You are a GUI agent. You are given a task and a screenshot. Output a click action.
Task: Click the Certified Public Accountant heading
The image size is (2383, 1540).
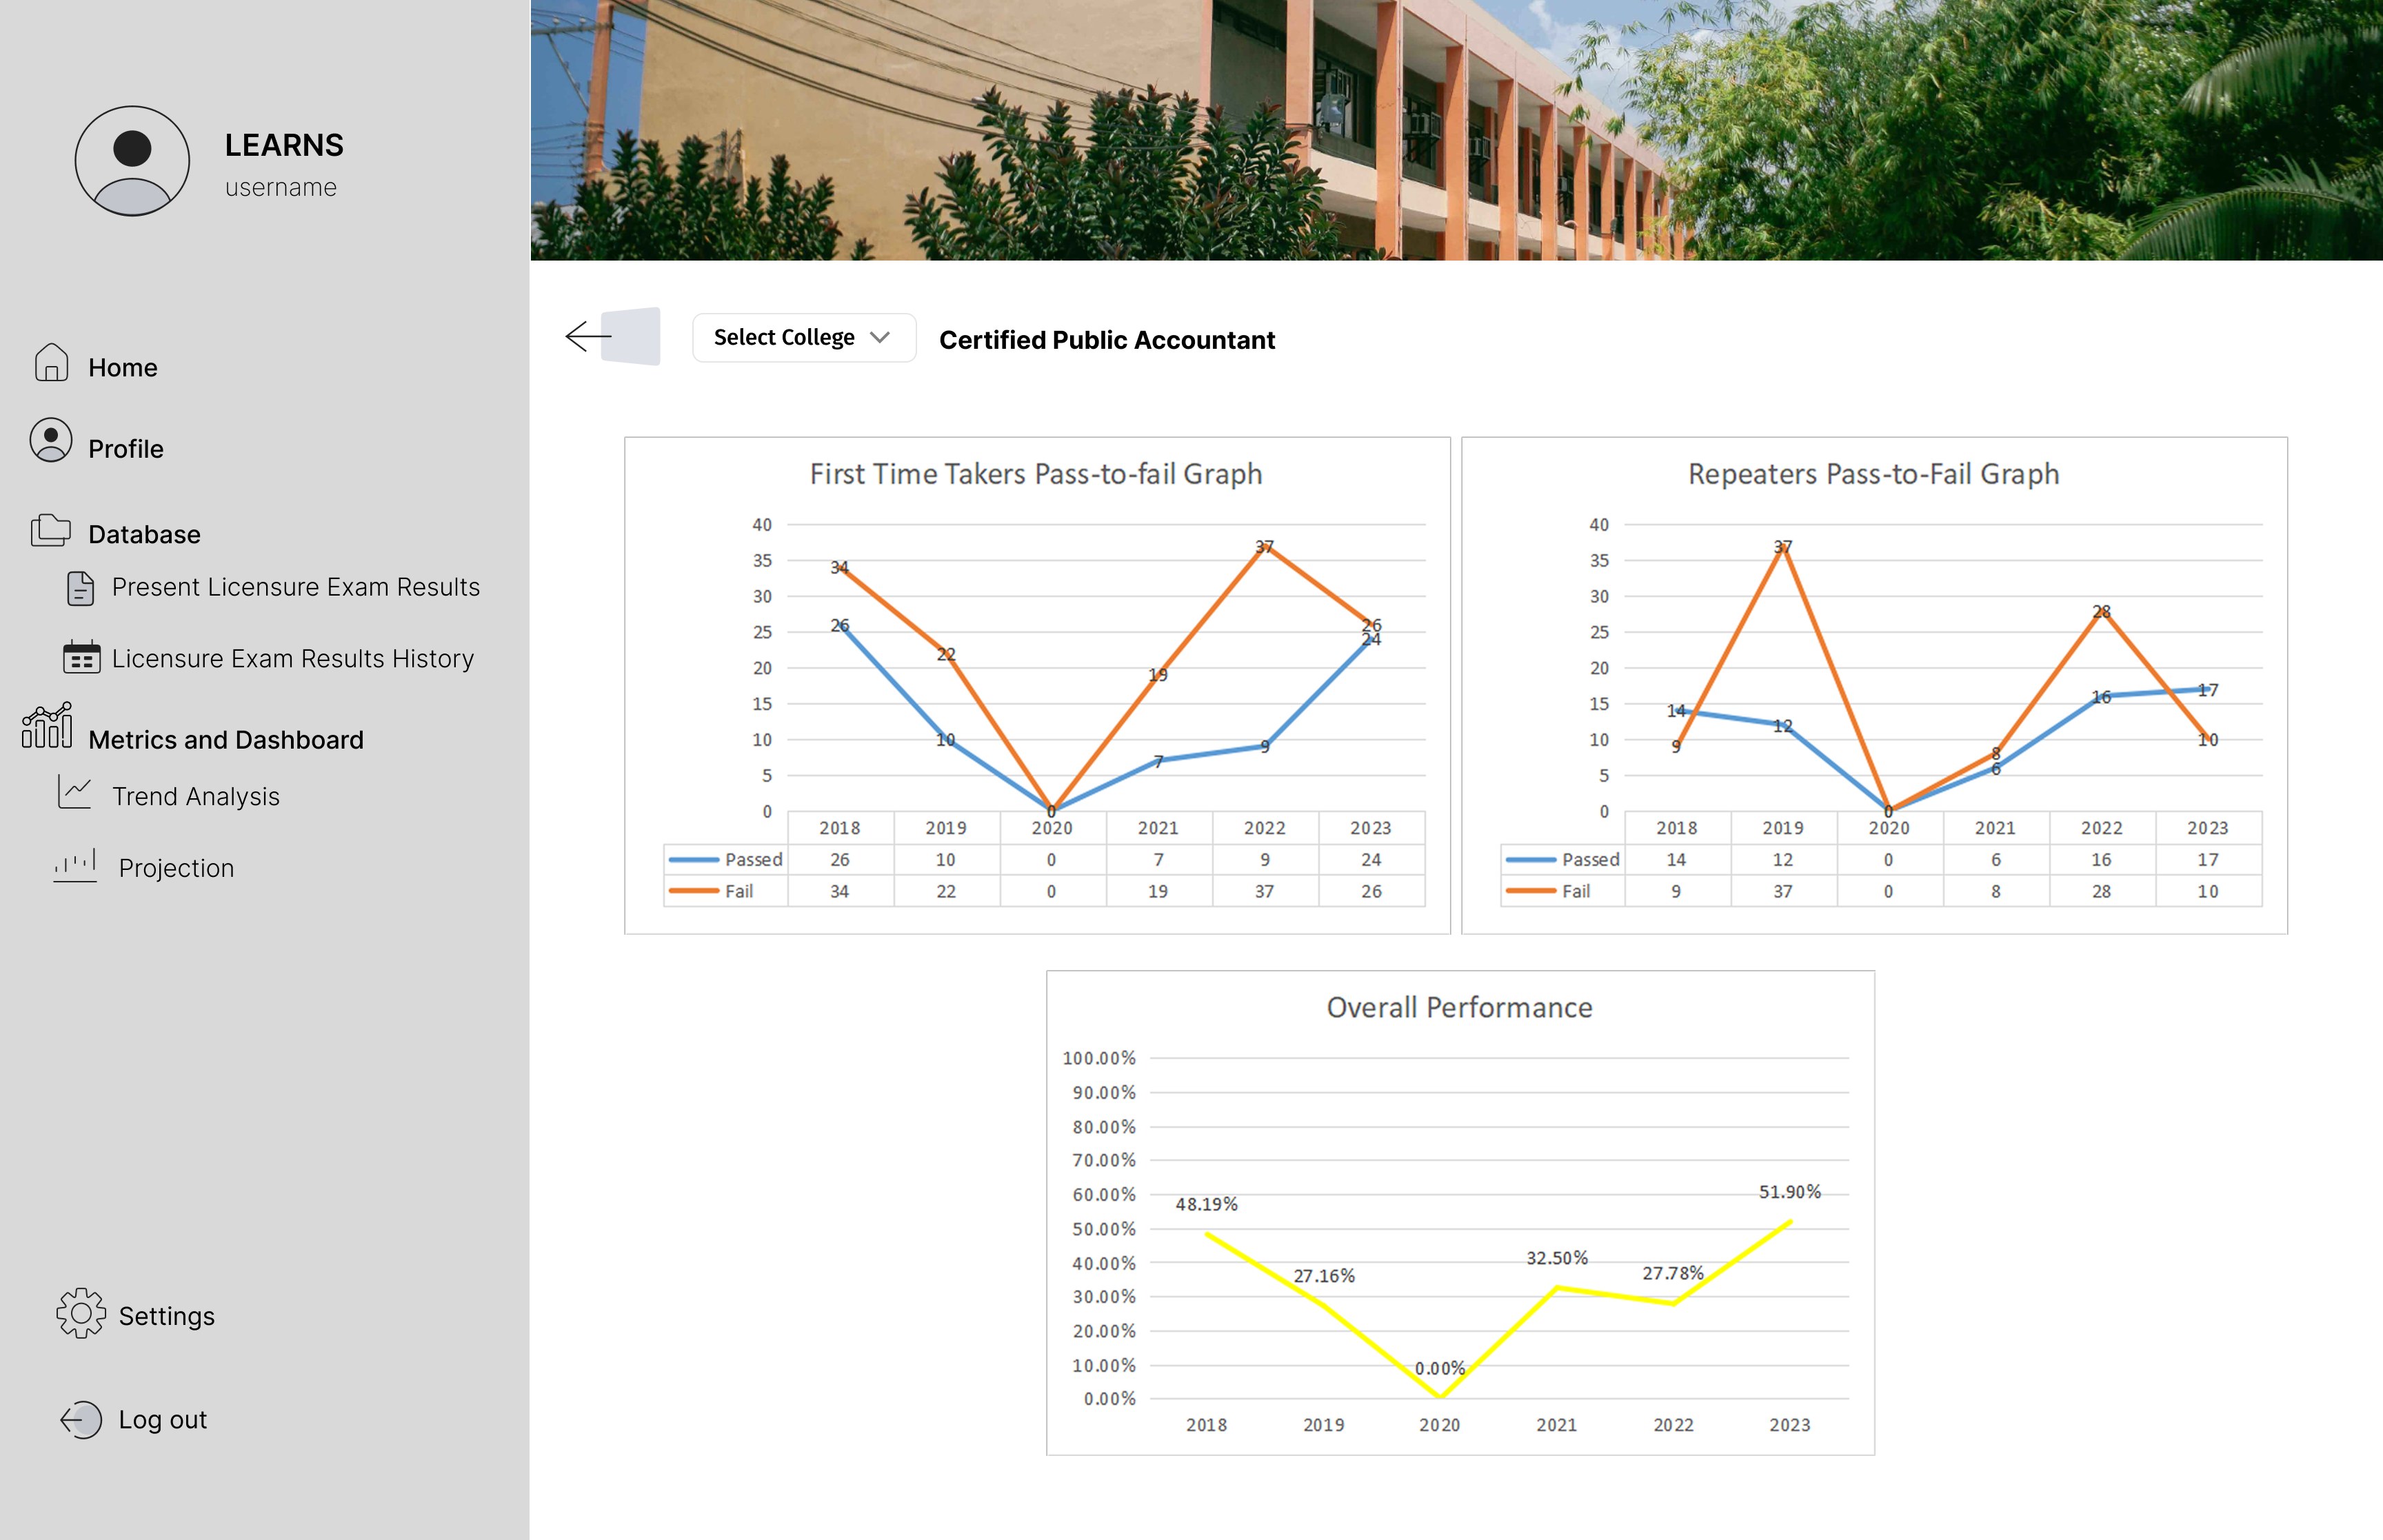click(x=1107, y=340)
